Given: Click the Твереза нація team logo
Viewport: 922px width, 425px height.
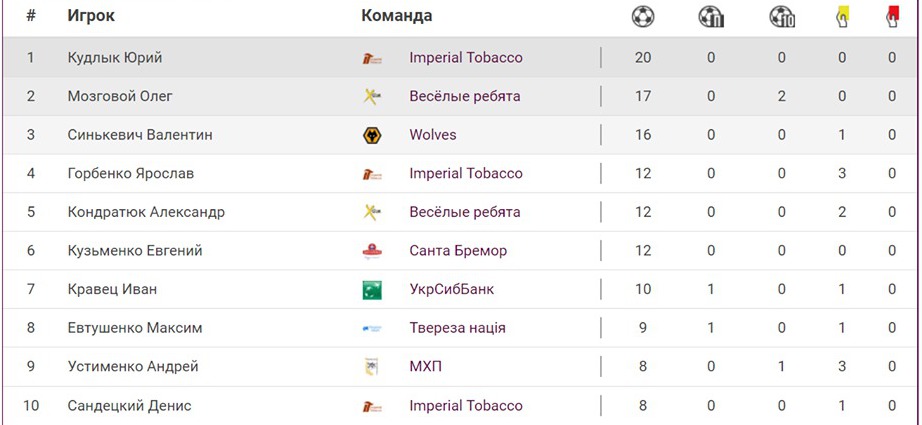Looking at the screenshot, I should point(372,328).
